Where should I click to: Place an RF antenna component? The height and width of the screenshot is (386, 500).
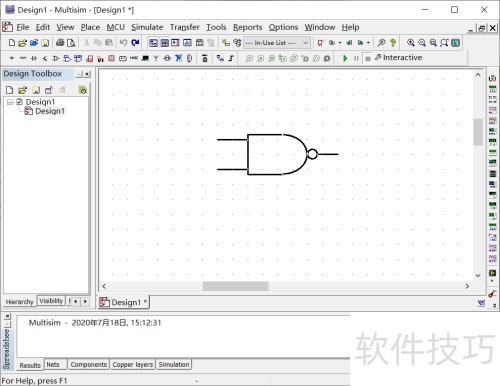coord(156,58)
